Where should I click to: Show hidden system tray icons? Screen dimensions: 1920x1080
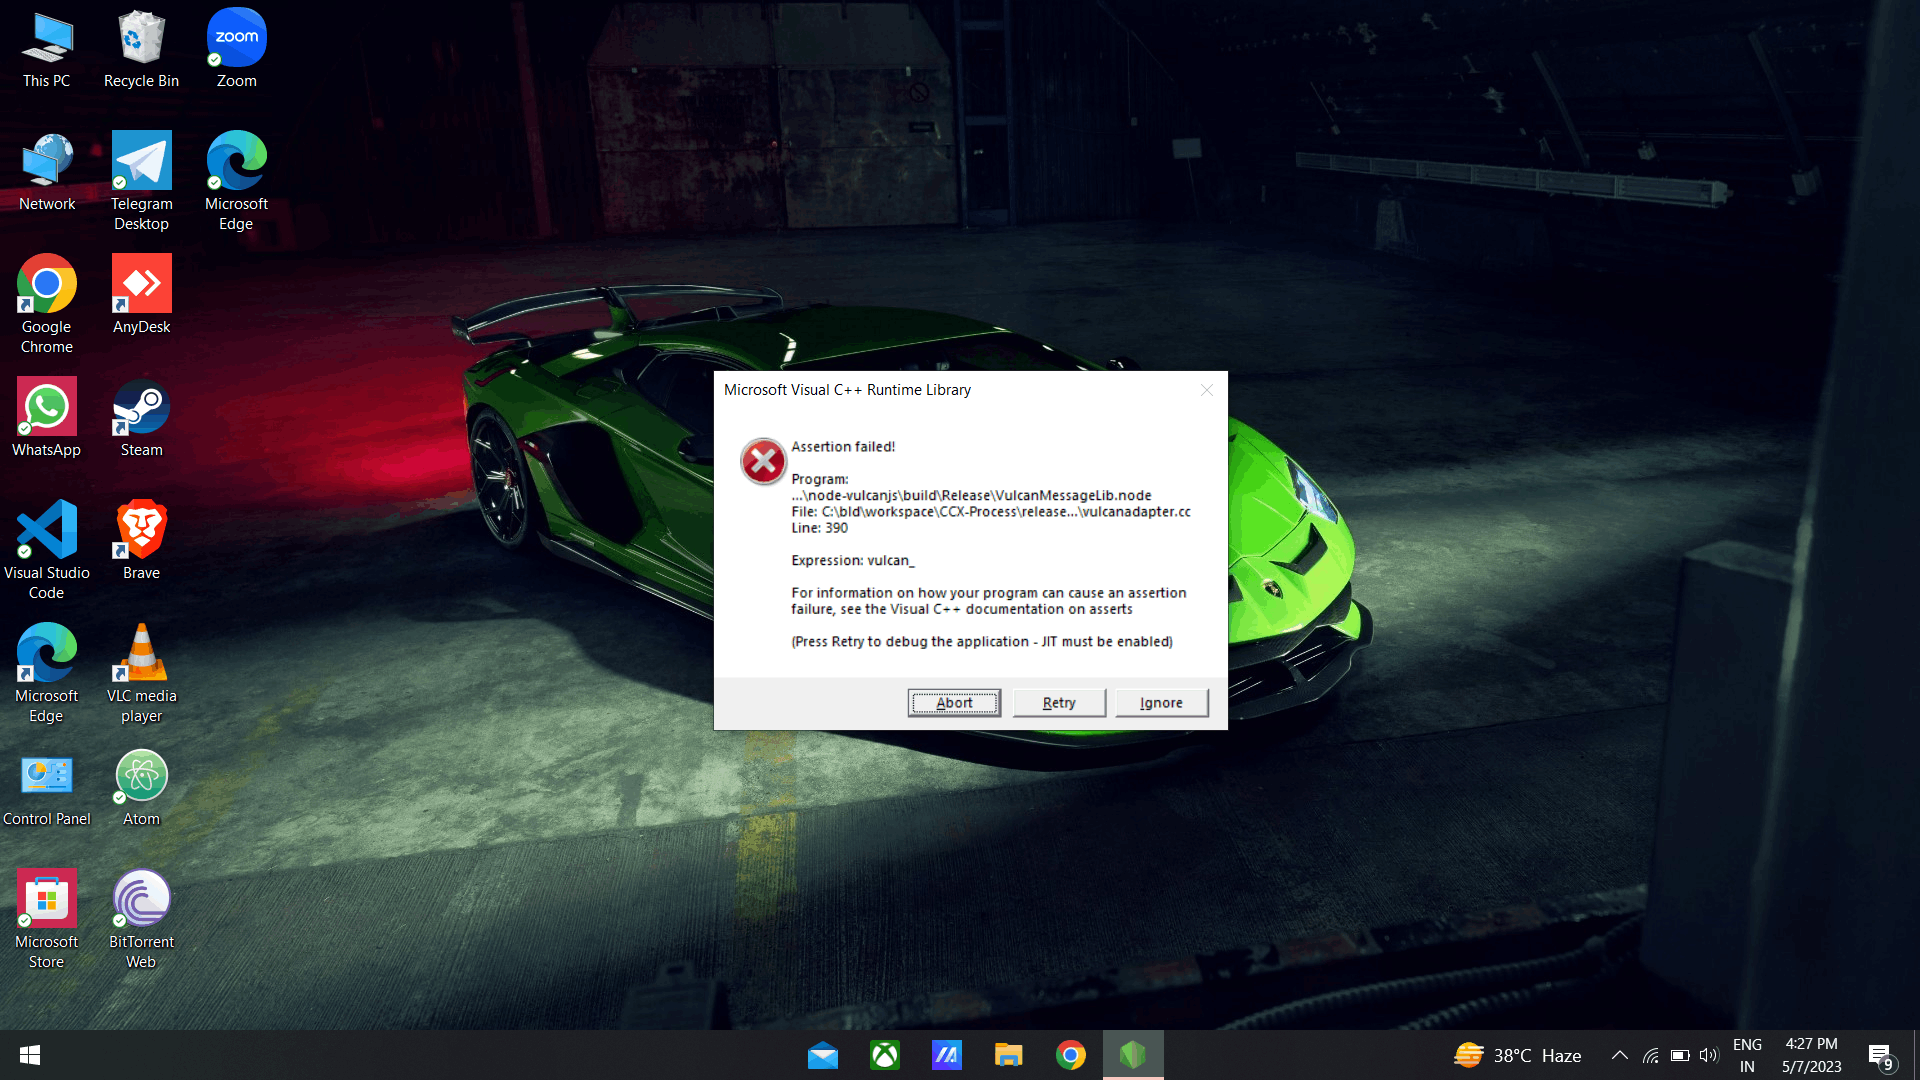[x=1619, y=1055]
